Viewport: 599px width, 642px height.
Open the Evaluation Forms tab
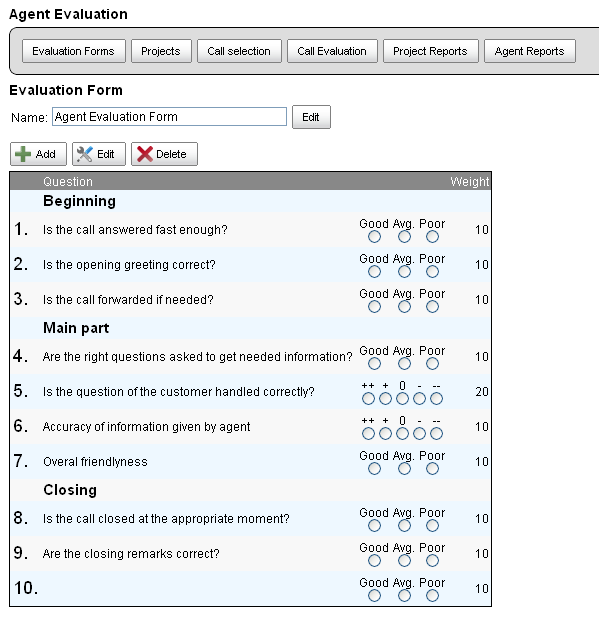tap(74, 51)
